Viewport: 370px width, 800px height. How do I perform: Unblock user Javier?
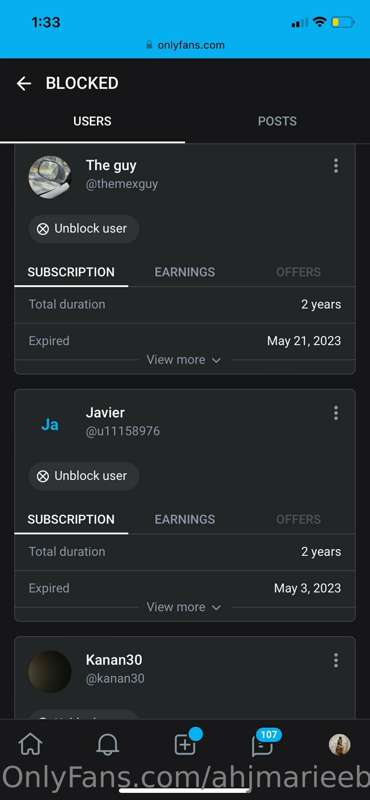[x=83, y=476]
